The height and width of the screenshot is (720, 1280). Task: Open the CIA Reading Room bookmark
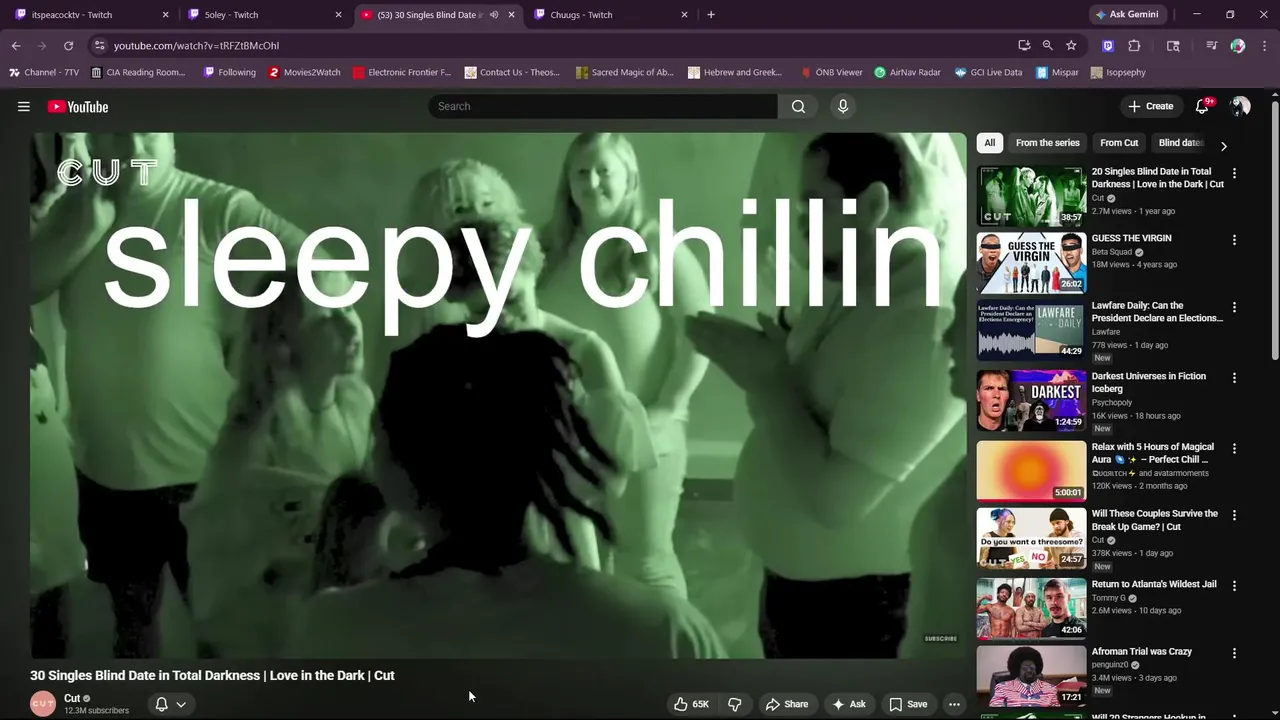[x=138, y=72]
